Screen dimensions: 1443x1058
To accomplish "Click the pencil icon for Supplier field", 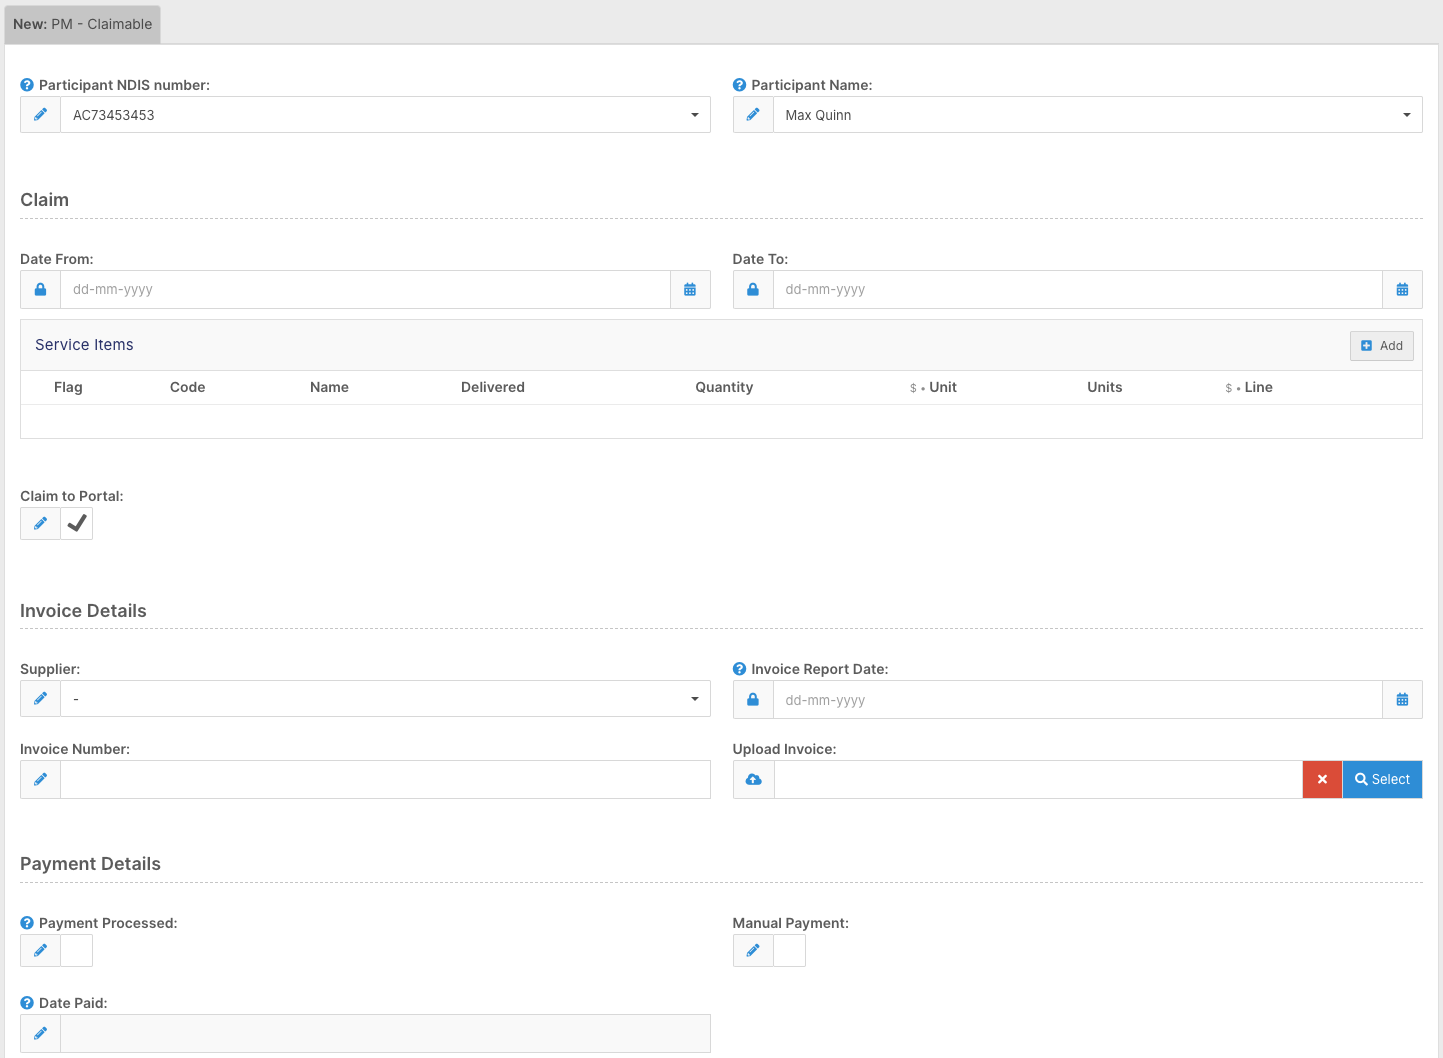I will pyautogui.click(x=41, y=698).
